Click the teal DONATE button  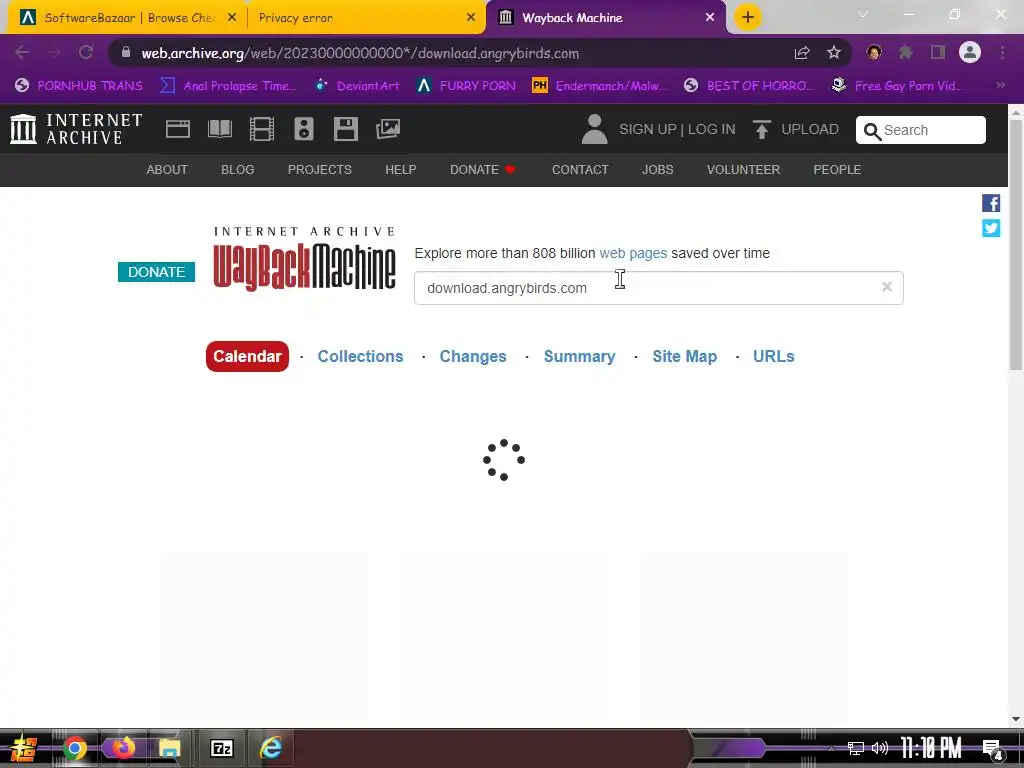[x=156, y=272]
